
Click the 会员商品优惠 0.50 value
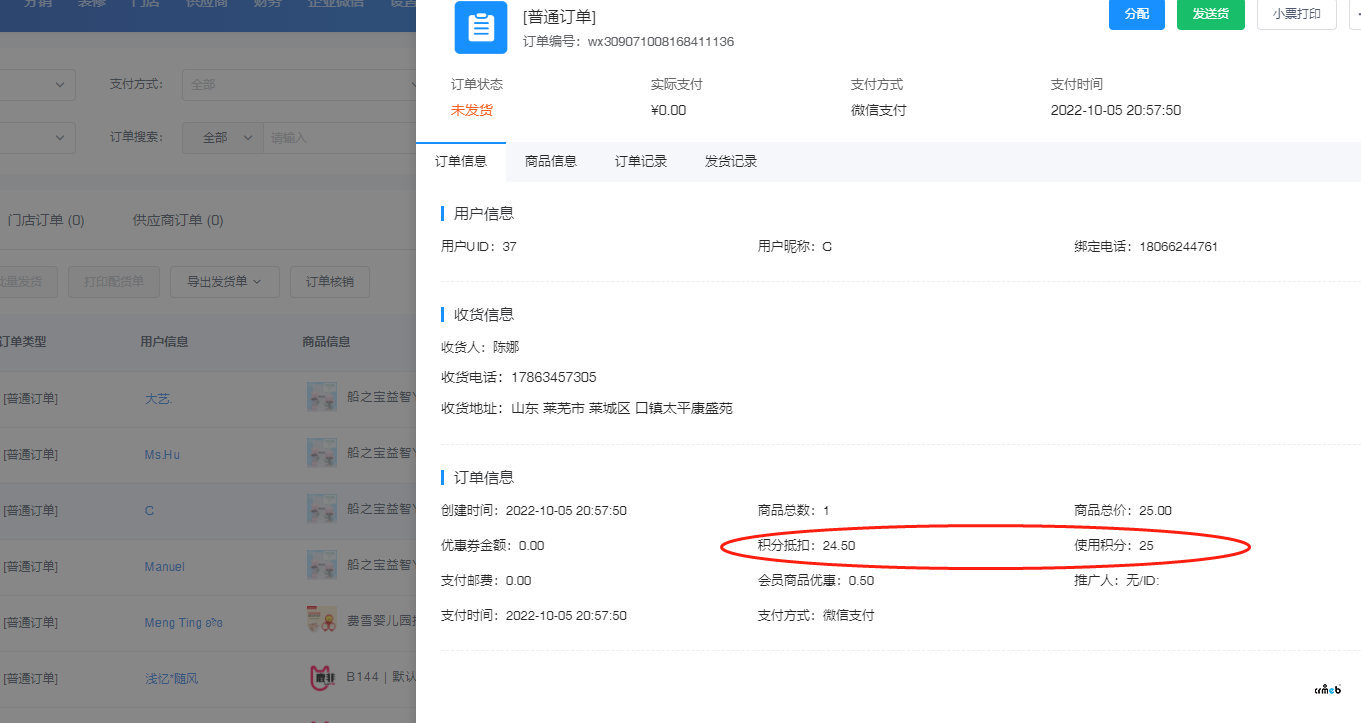point(861,581)
